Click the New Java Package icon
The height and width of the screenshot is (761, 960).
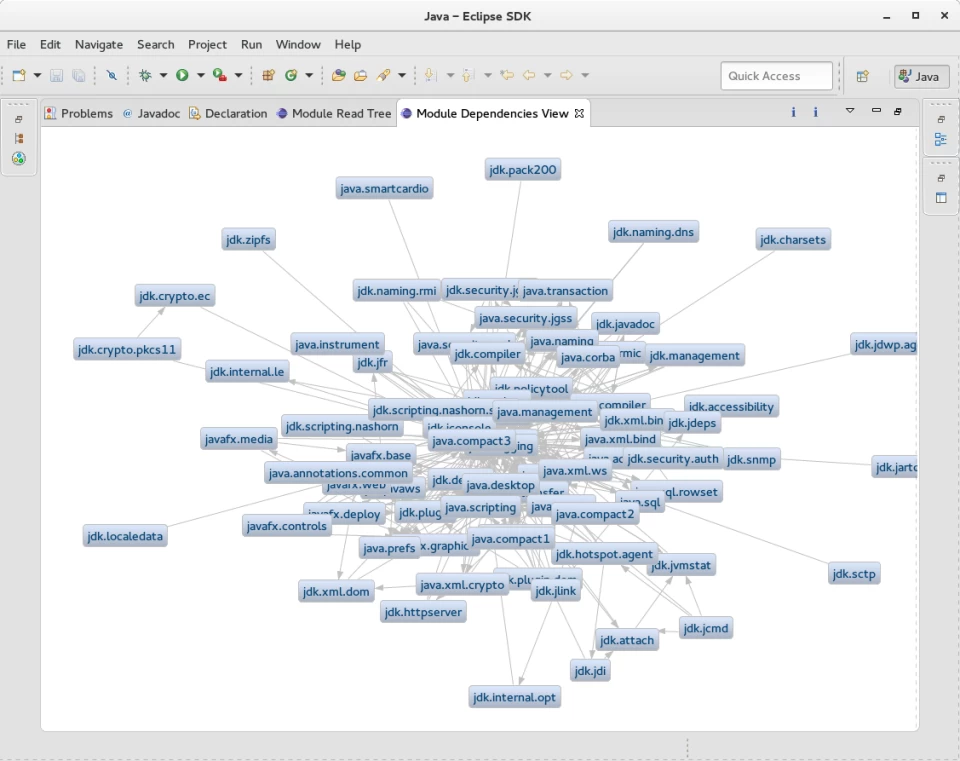tap(268, 75)
